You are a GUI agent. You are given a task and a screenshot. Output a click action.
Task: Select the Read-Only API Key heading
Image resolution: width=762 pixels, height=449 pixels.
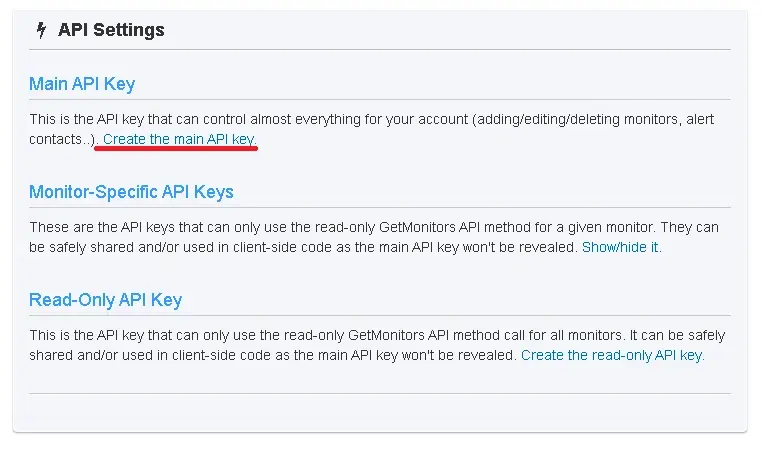click(x=105, y=300)
